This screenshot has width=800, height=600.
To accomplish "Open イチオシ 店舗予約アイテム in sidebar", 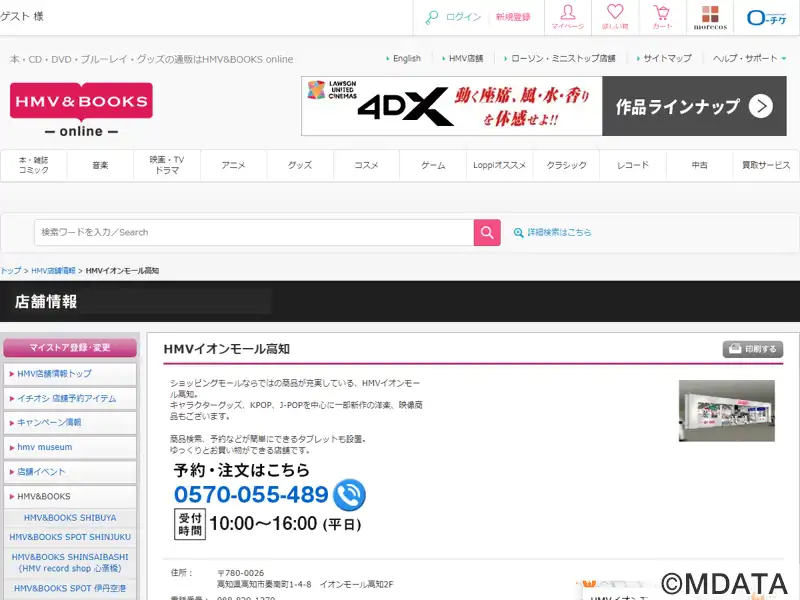I will point(70,398).
